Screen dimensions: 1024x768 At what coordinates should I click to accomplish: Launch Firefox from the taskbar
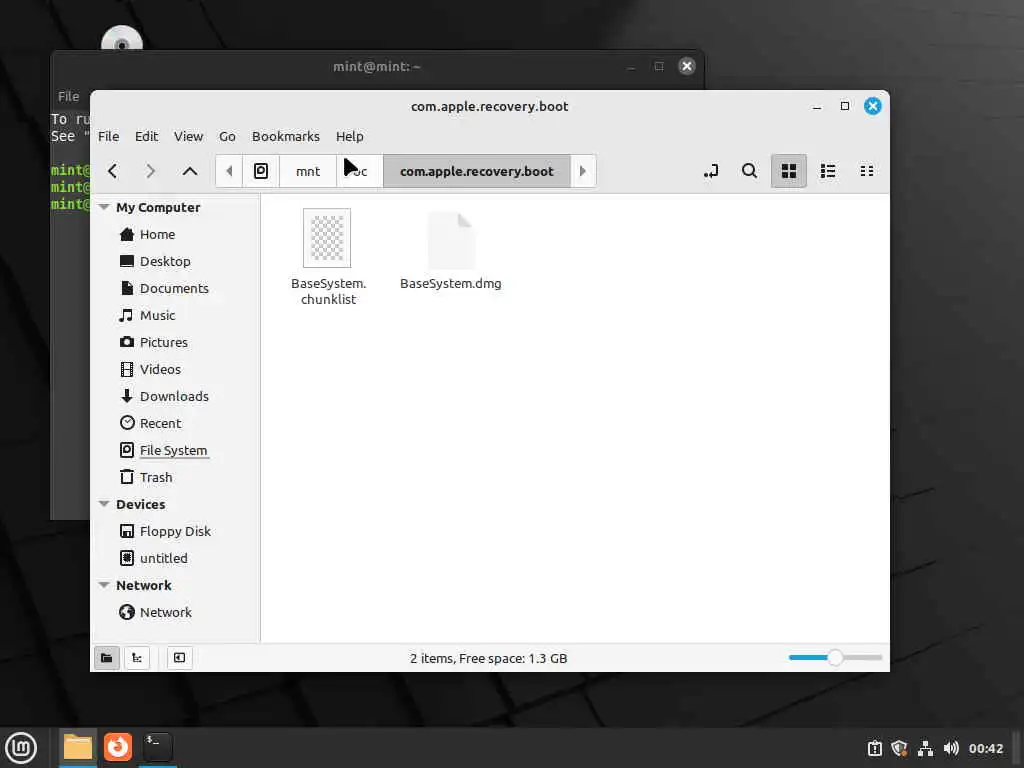[118, 747]
